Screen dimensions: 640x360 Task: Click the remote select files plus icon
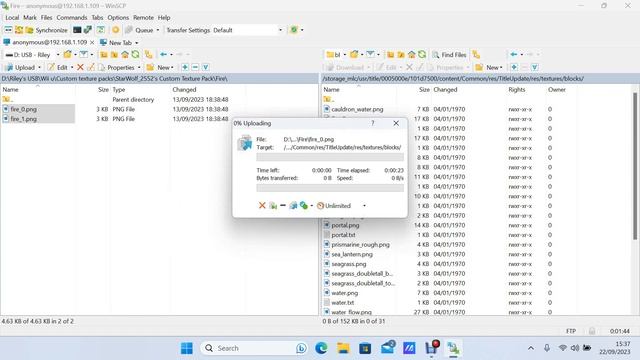click(x=514, y=67)
